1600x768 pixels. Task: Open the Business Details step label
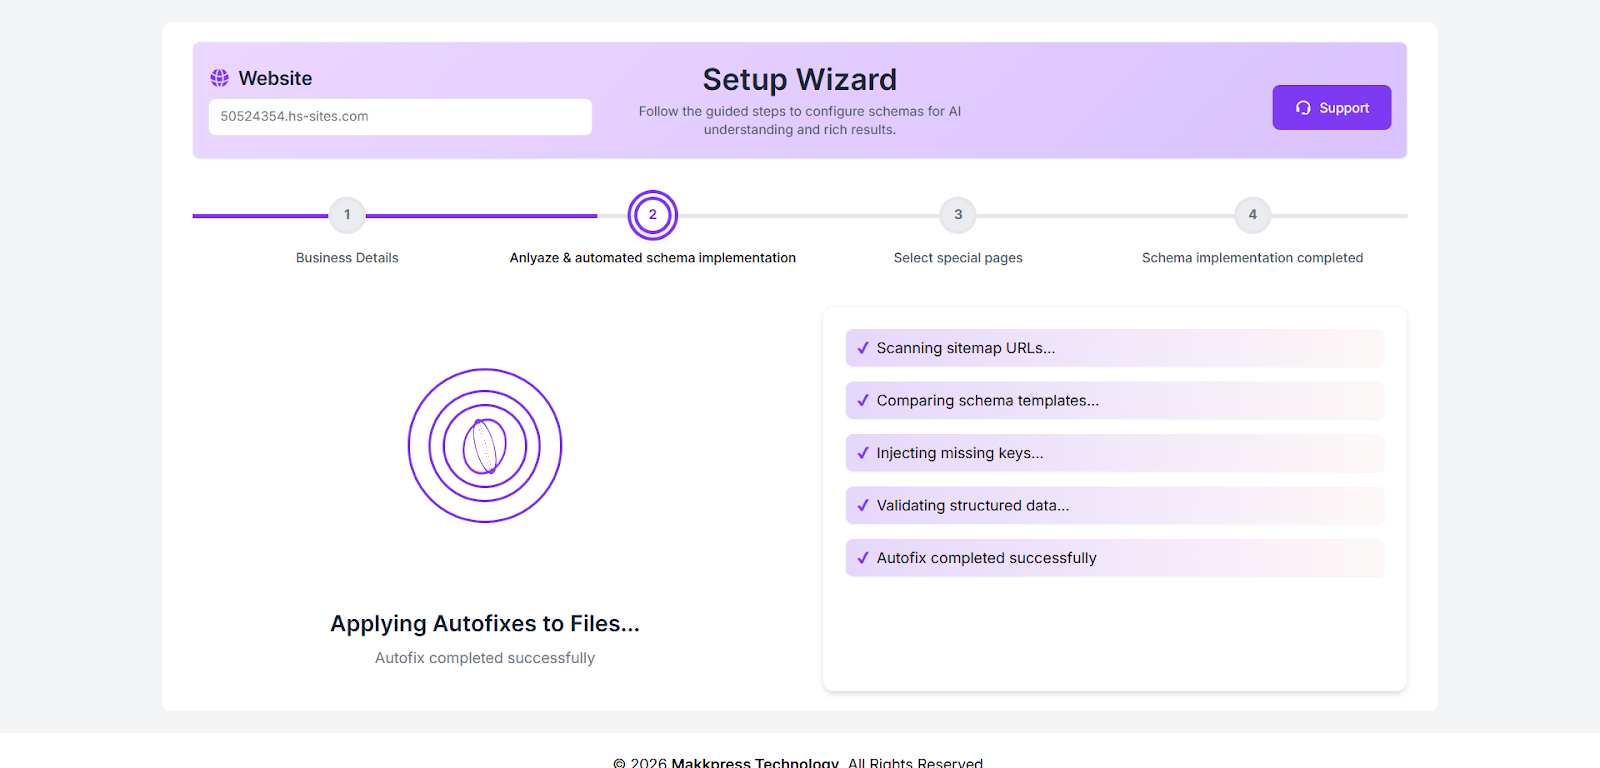(347, 258)
